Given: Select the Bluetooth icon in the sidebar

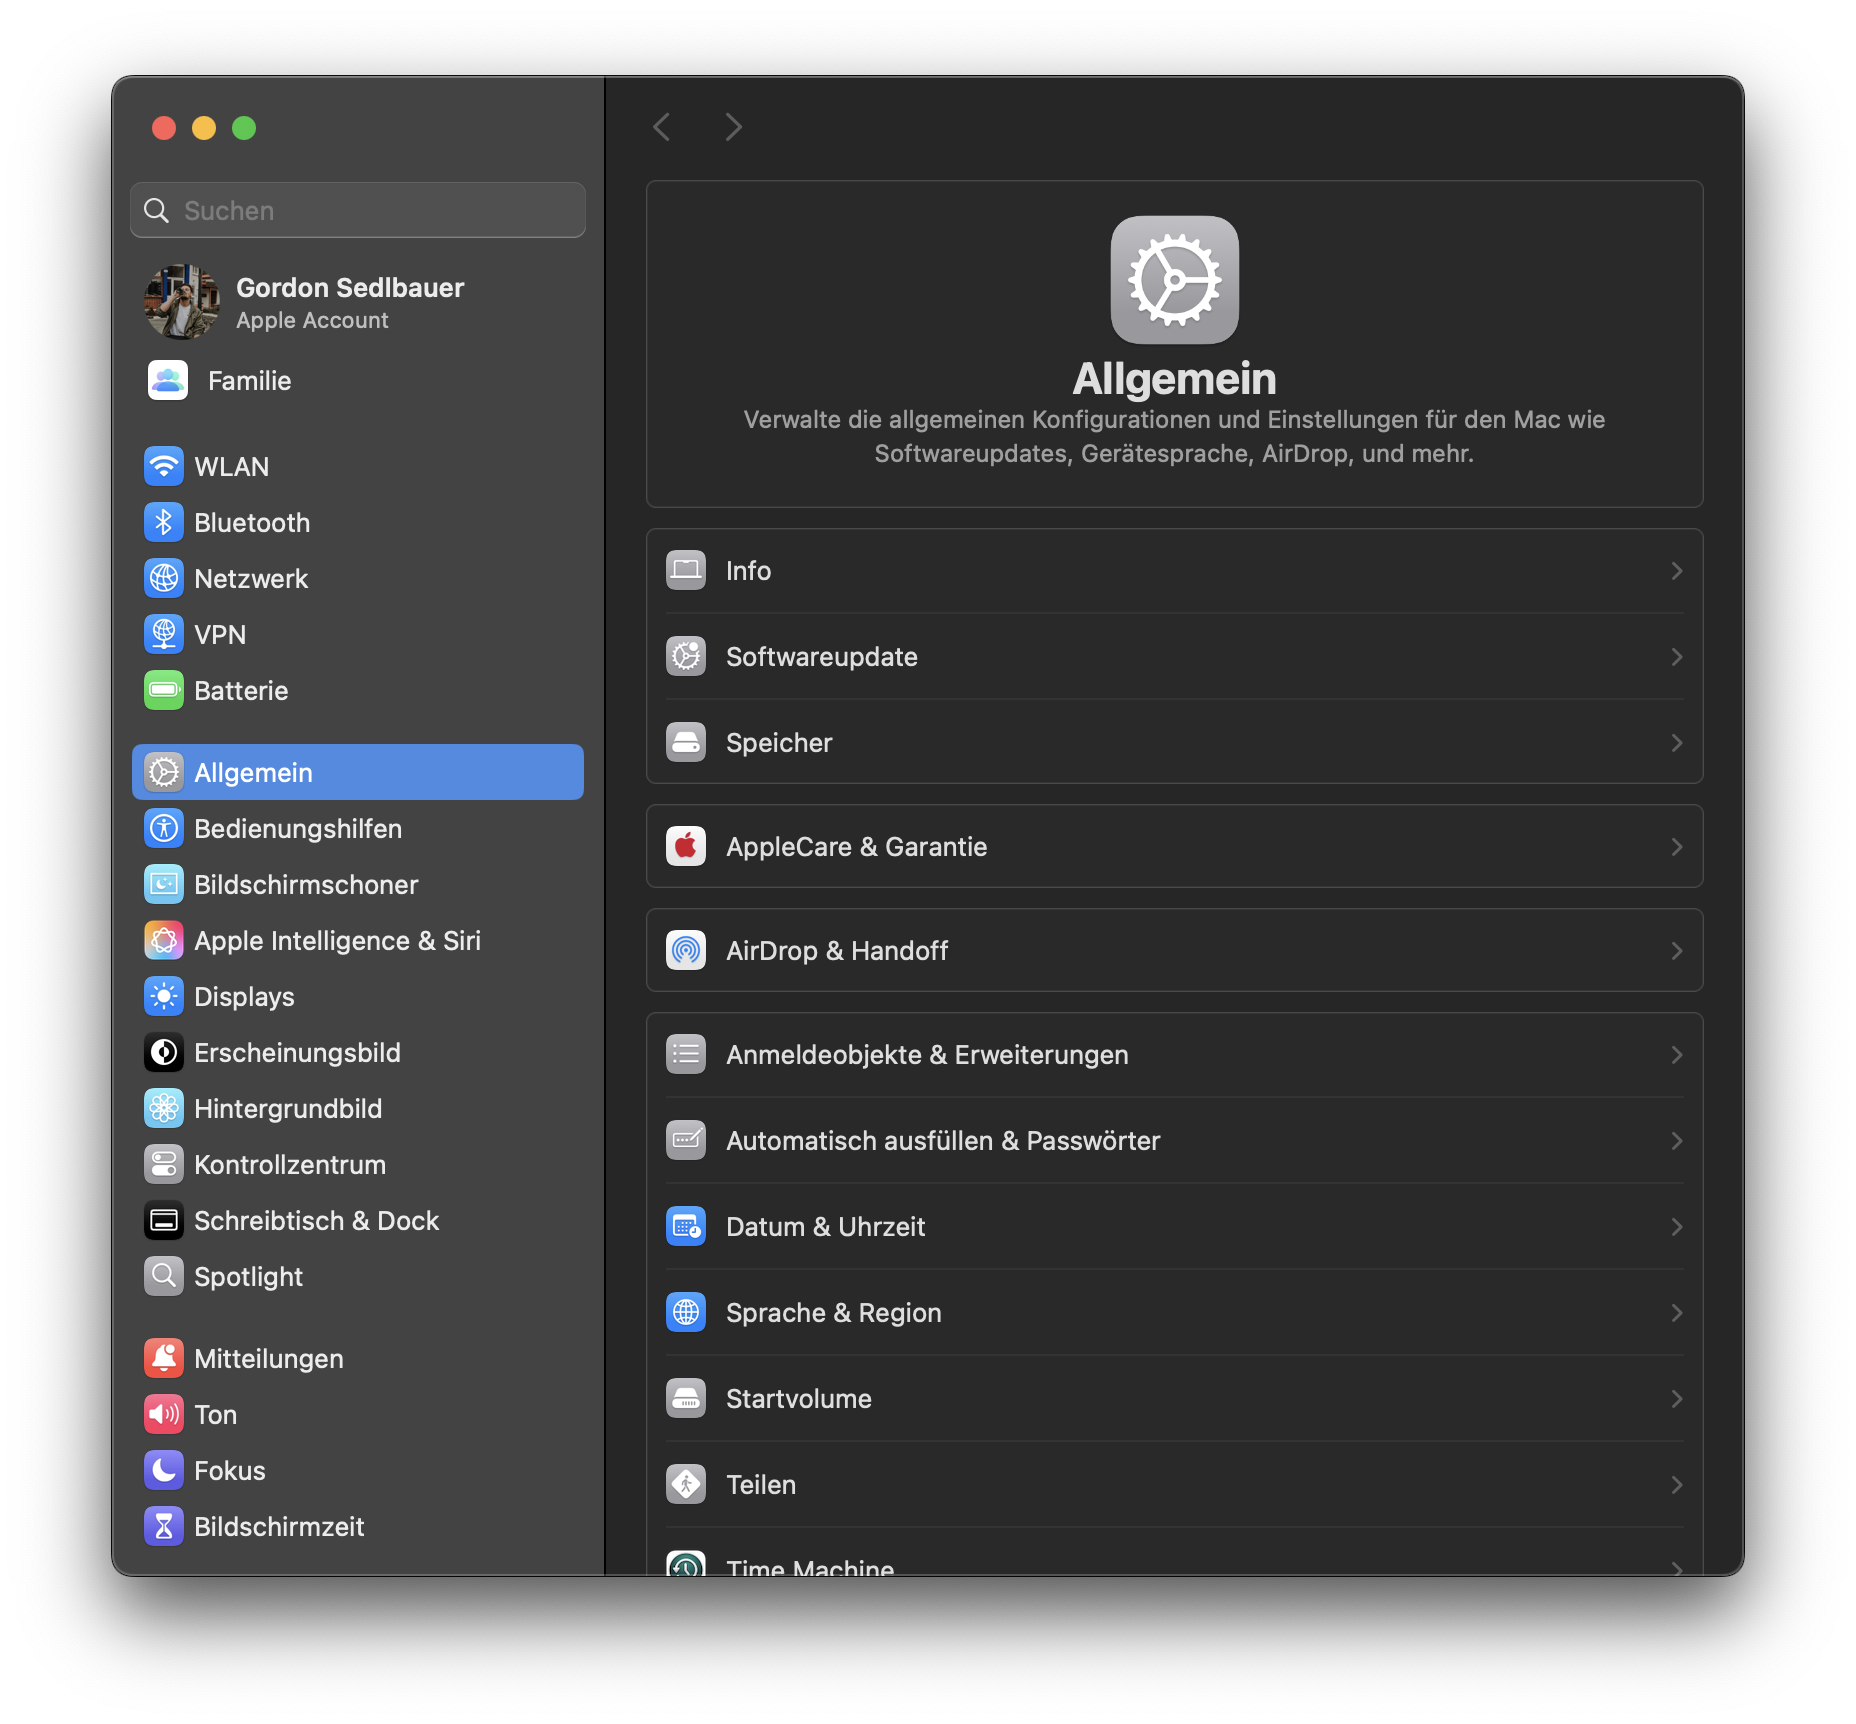Looking at the screenshot, I should [164, 522].
